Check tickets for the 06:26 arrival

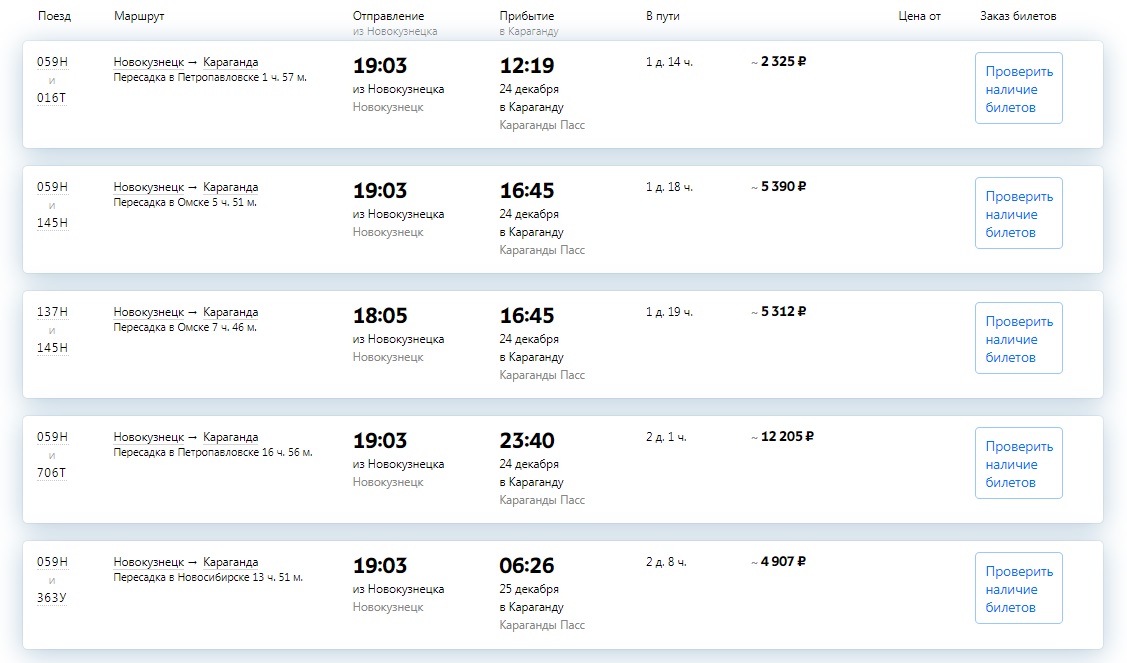[x=1018, y=589]
